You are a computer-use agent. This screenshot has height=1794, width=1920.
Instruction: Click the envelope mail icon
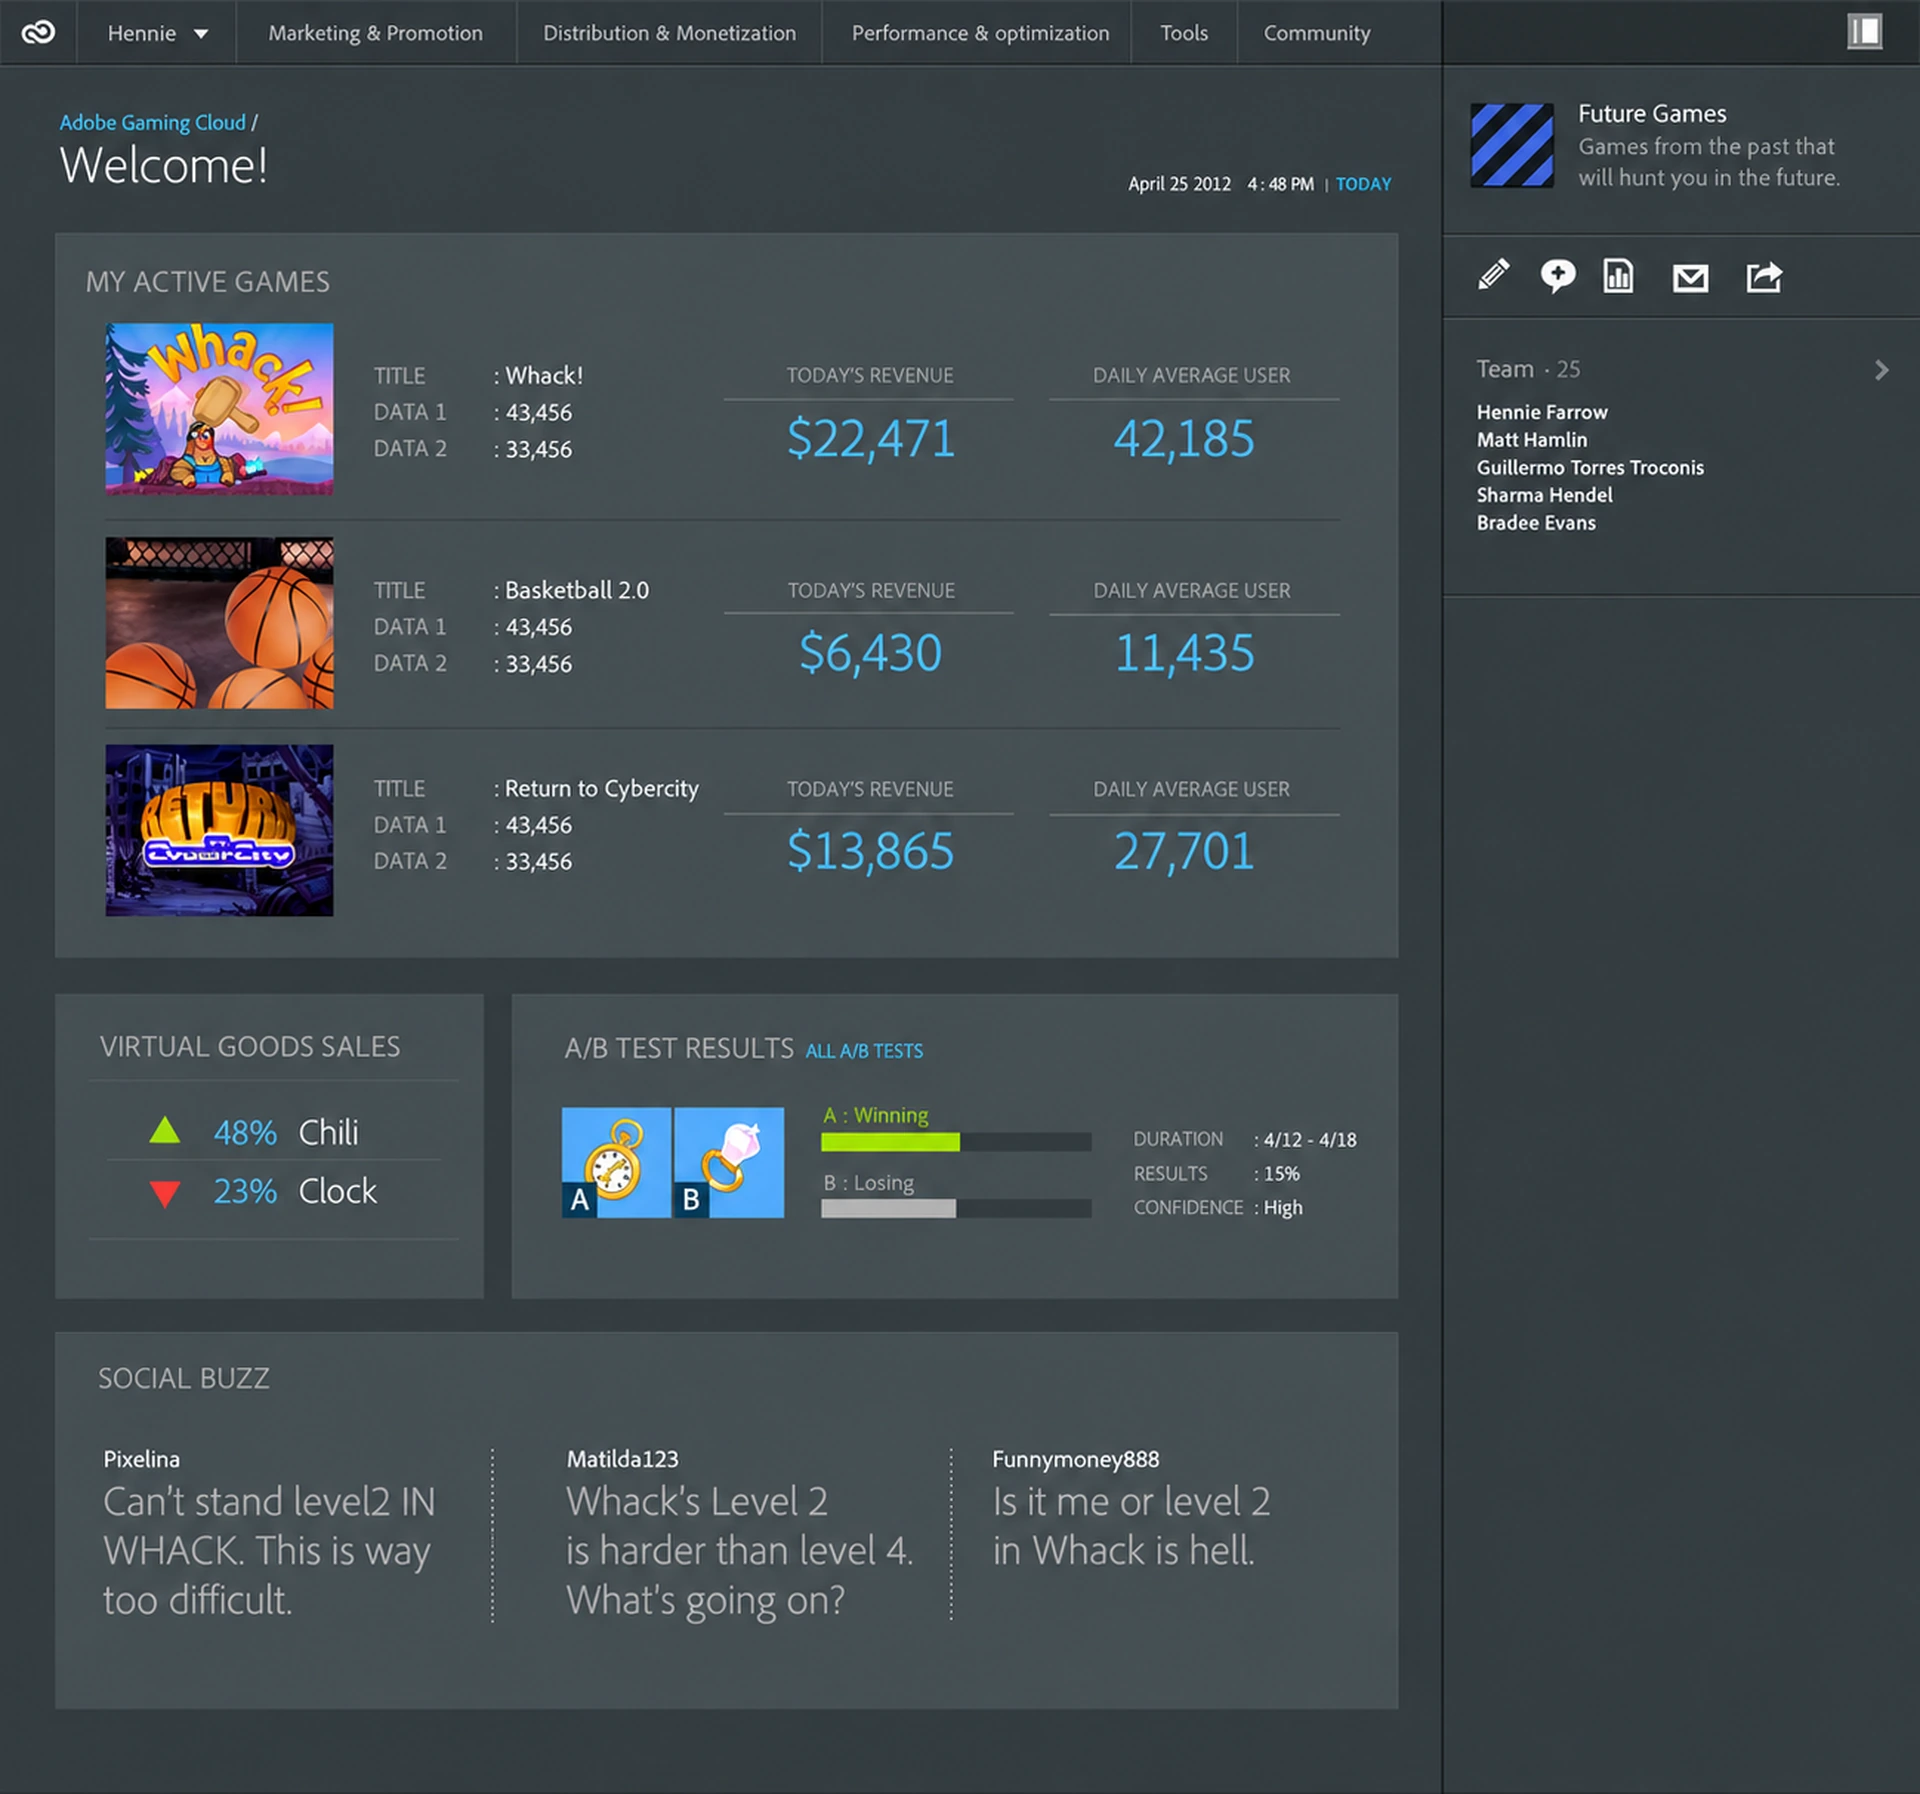(x=1690, y=278)
